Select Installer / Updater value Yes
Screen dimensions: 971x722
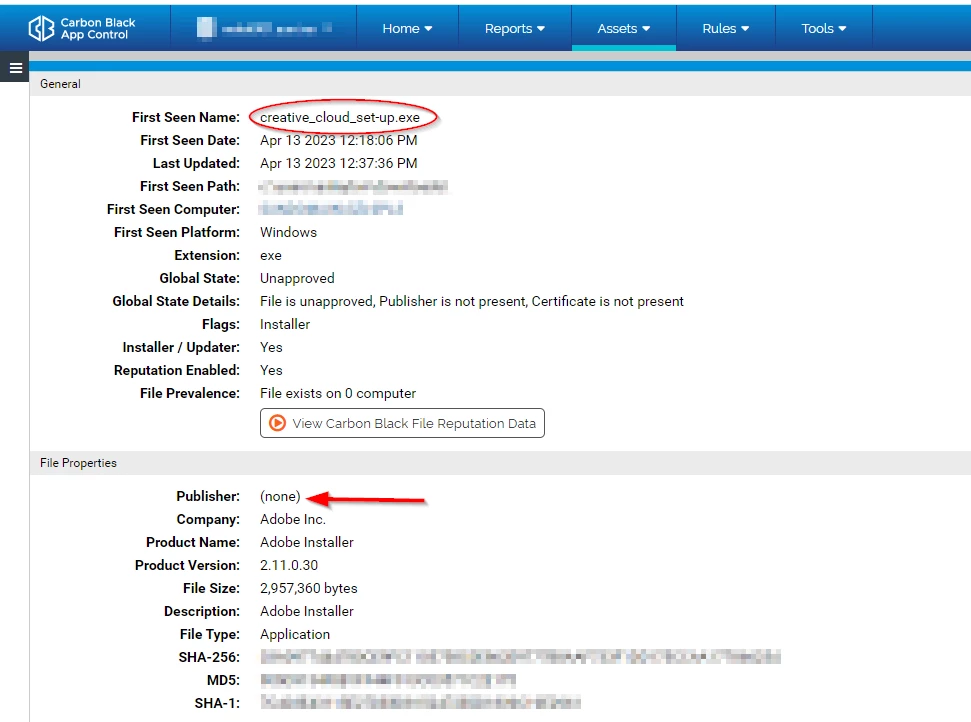271,347
